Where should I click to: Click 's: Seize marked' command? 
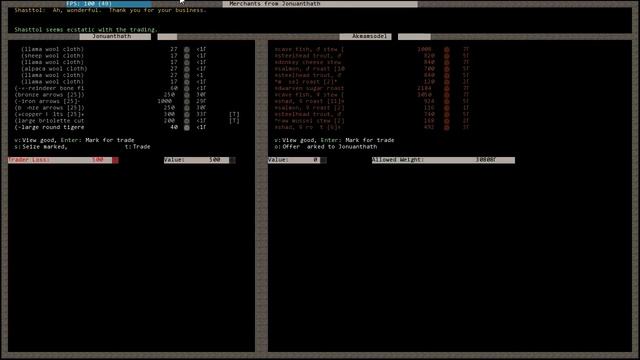[41, 147]
